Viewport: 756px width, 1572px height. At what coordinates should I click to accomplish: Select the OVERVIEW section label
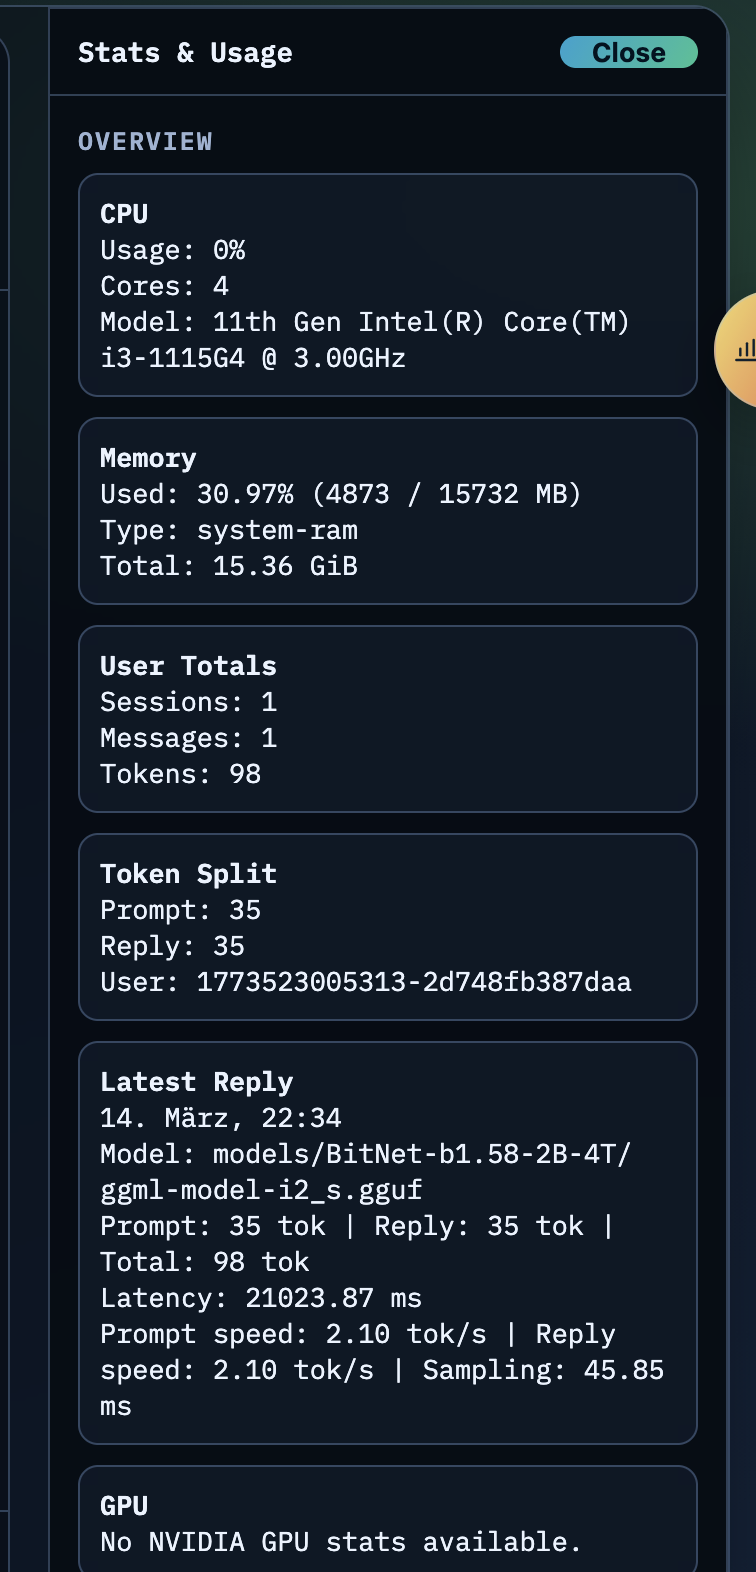145,142
